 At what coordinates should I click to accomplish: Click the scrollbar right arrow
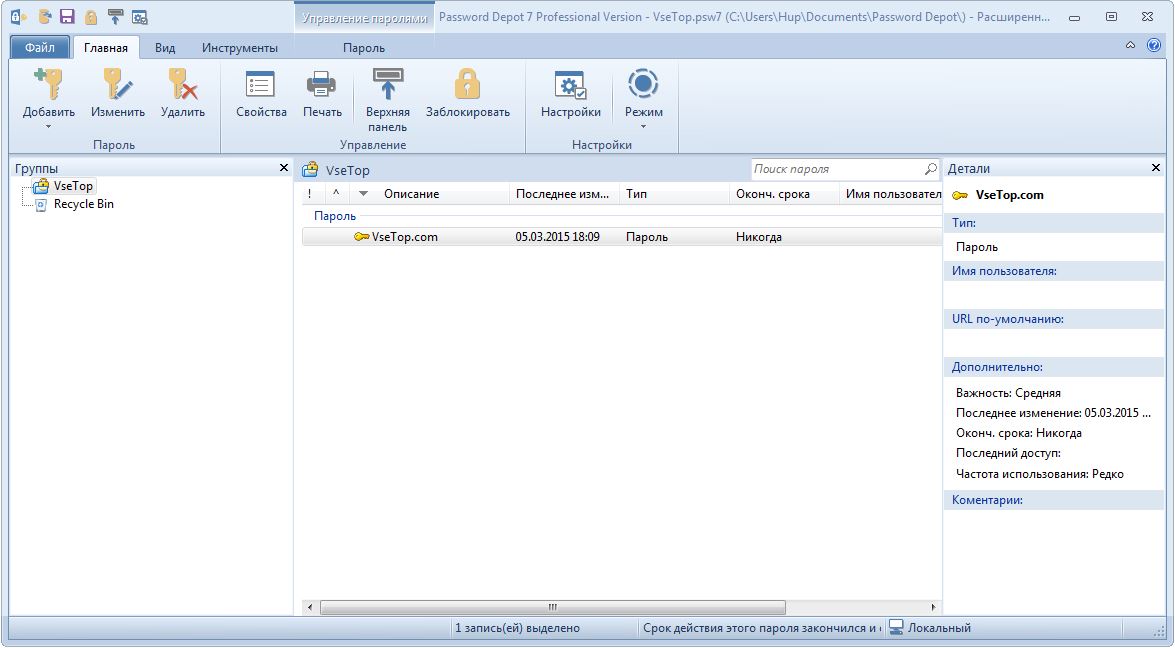[x=933, y=608]
